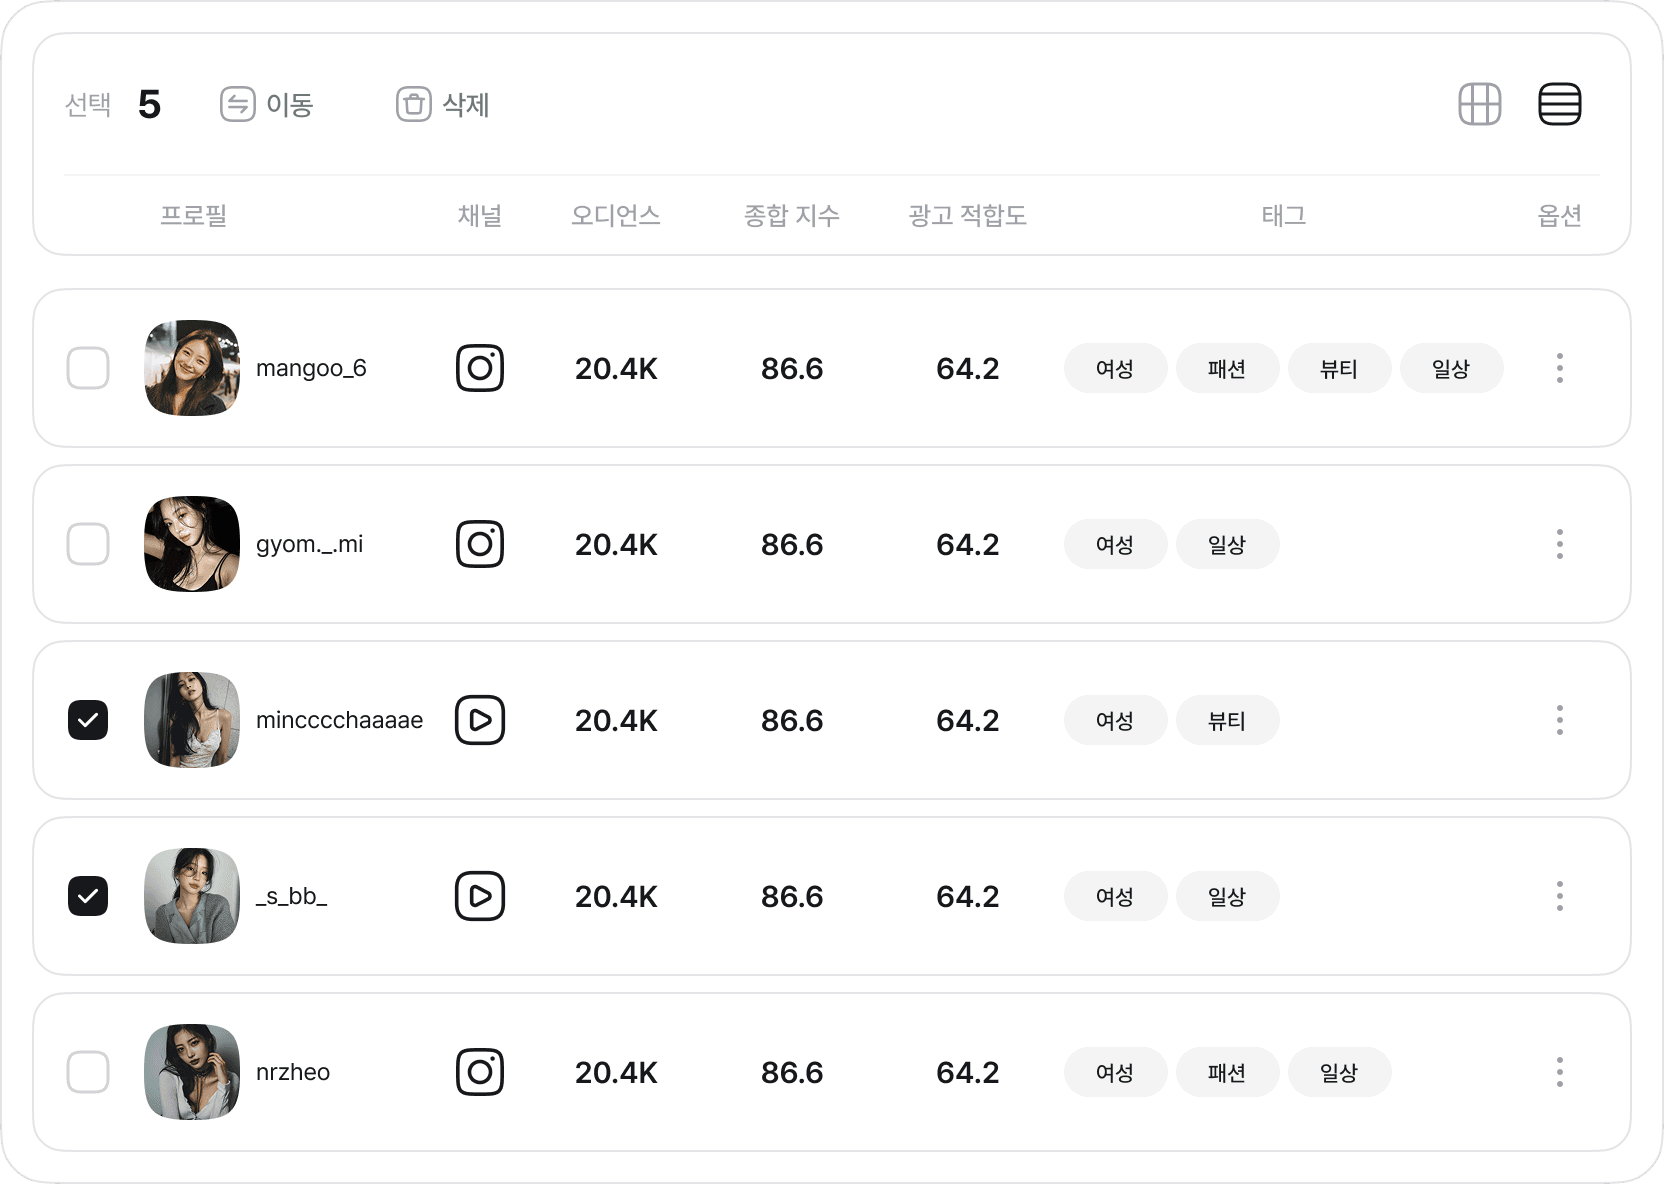Check the checkbox for mangoo_6

point(88,368)
